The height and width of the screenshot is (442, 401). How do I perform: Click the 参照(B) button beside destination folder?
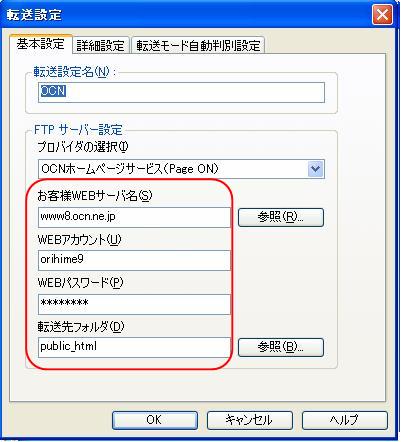281,347
